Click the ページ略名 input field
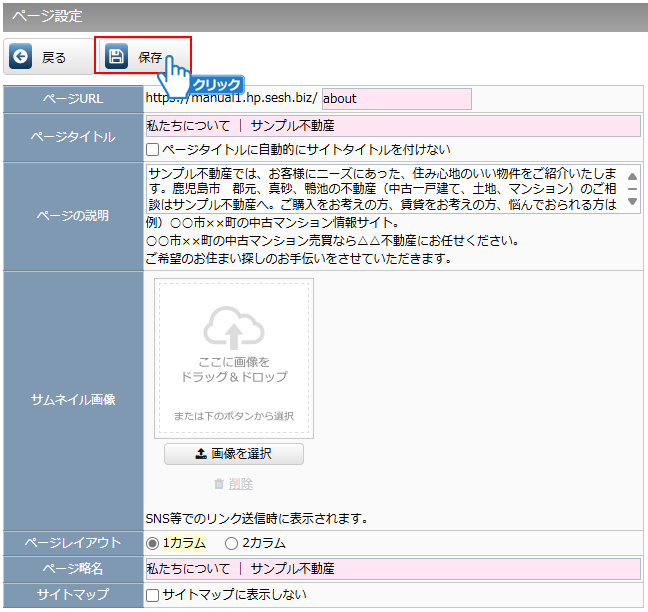Image resolution: width=648 pixels, height=612 pixels. point(392,569)
